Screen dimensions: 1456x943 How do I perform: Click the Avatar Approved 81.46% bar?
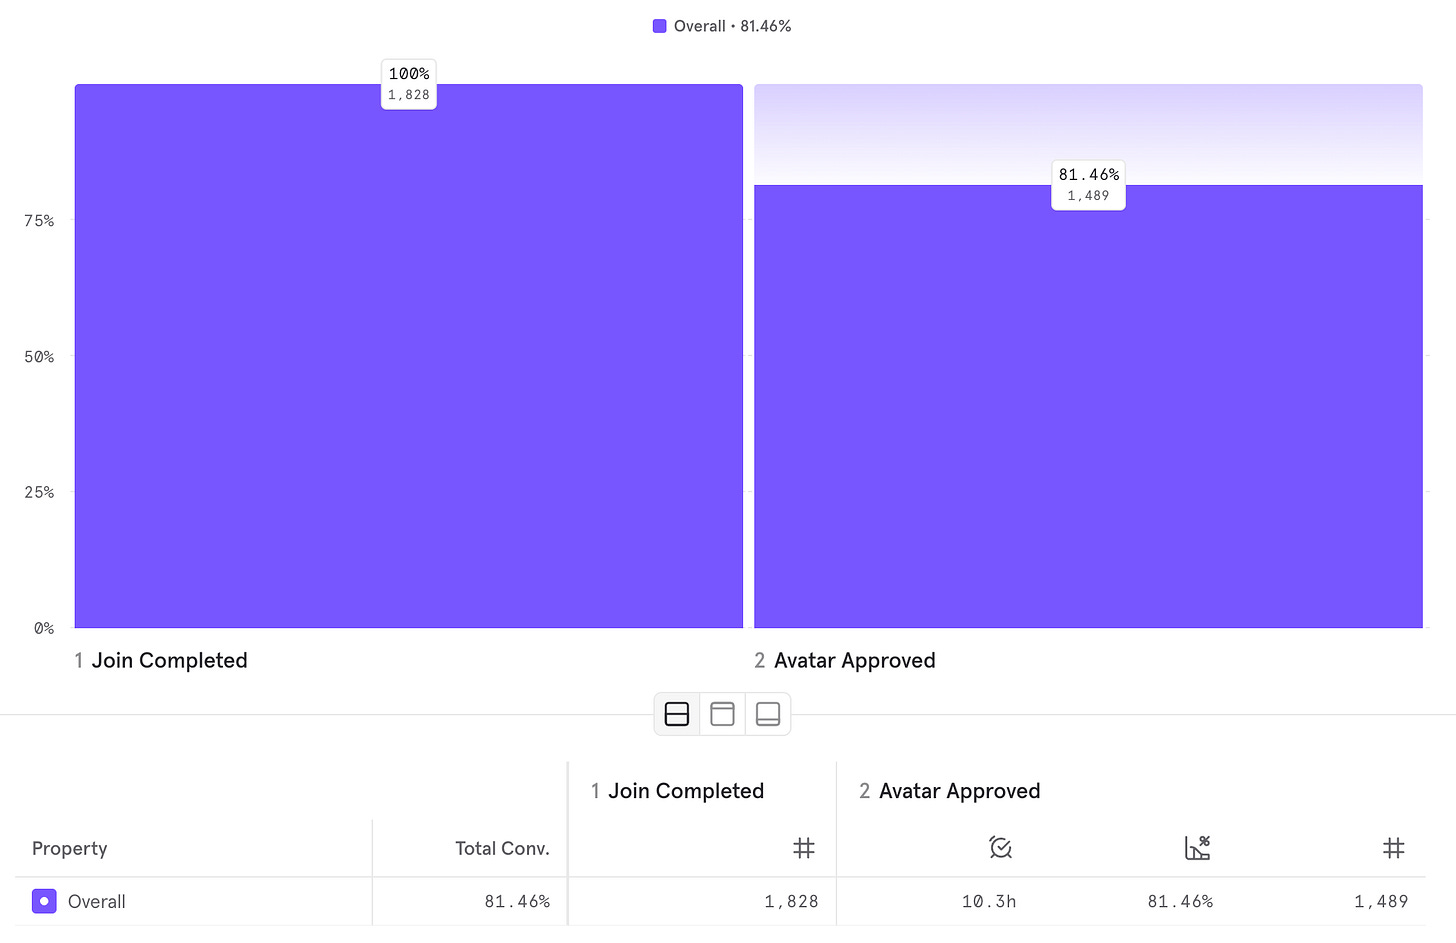pyautogui.click(x=1088, y=406)
